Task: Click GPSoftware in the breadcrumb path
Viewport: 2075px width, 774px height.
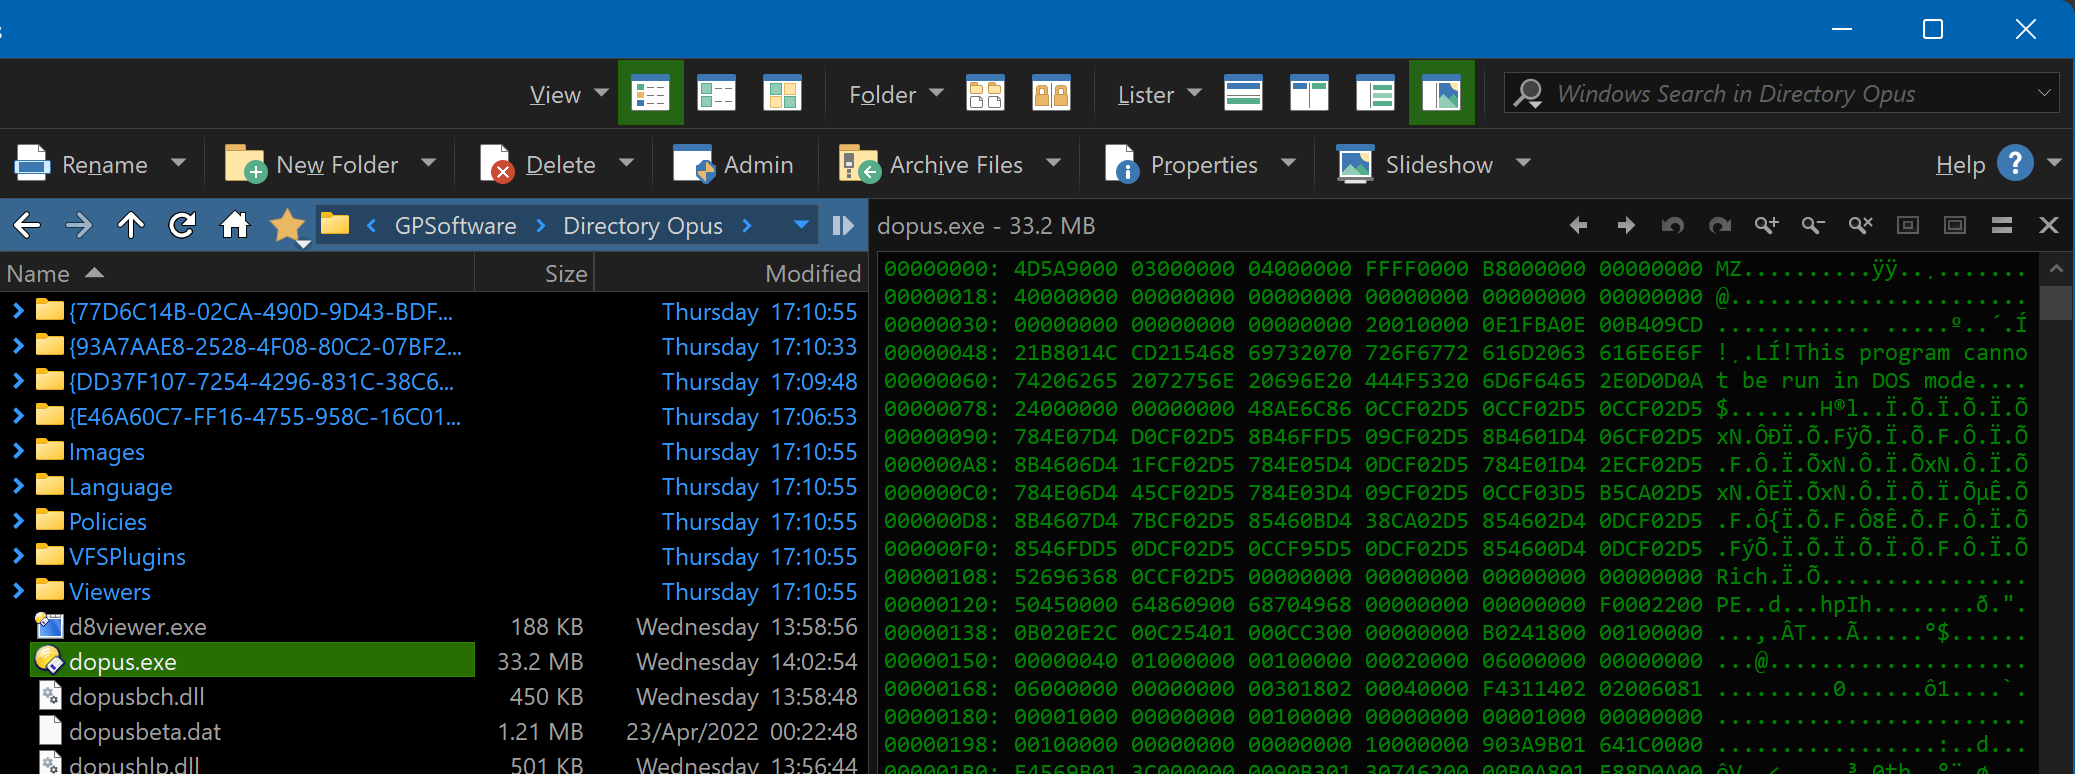Action: pos(455,226)
